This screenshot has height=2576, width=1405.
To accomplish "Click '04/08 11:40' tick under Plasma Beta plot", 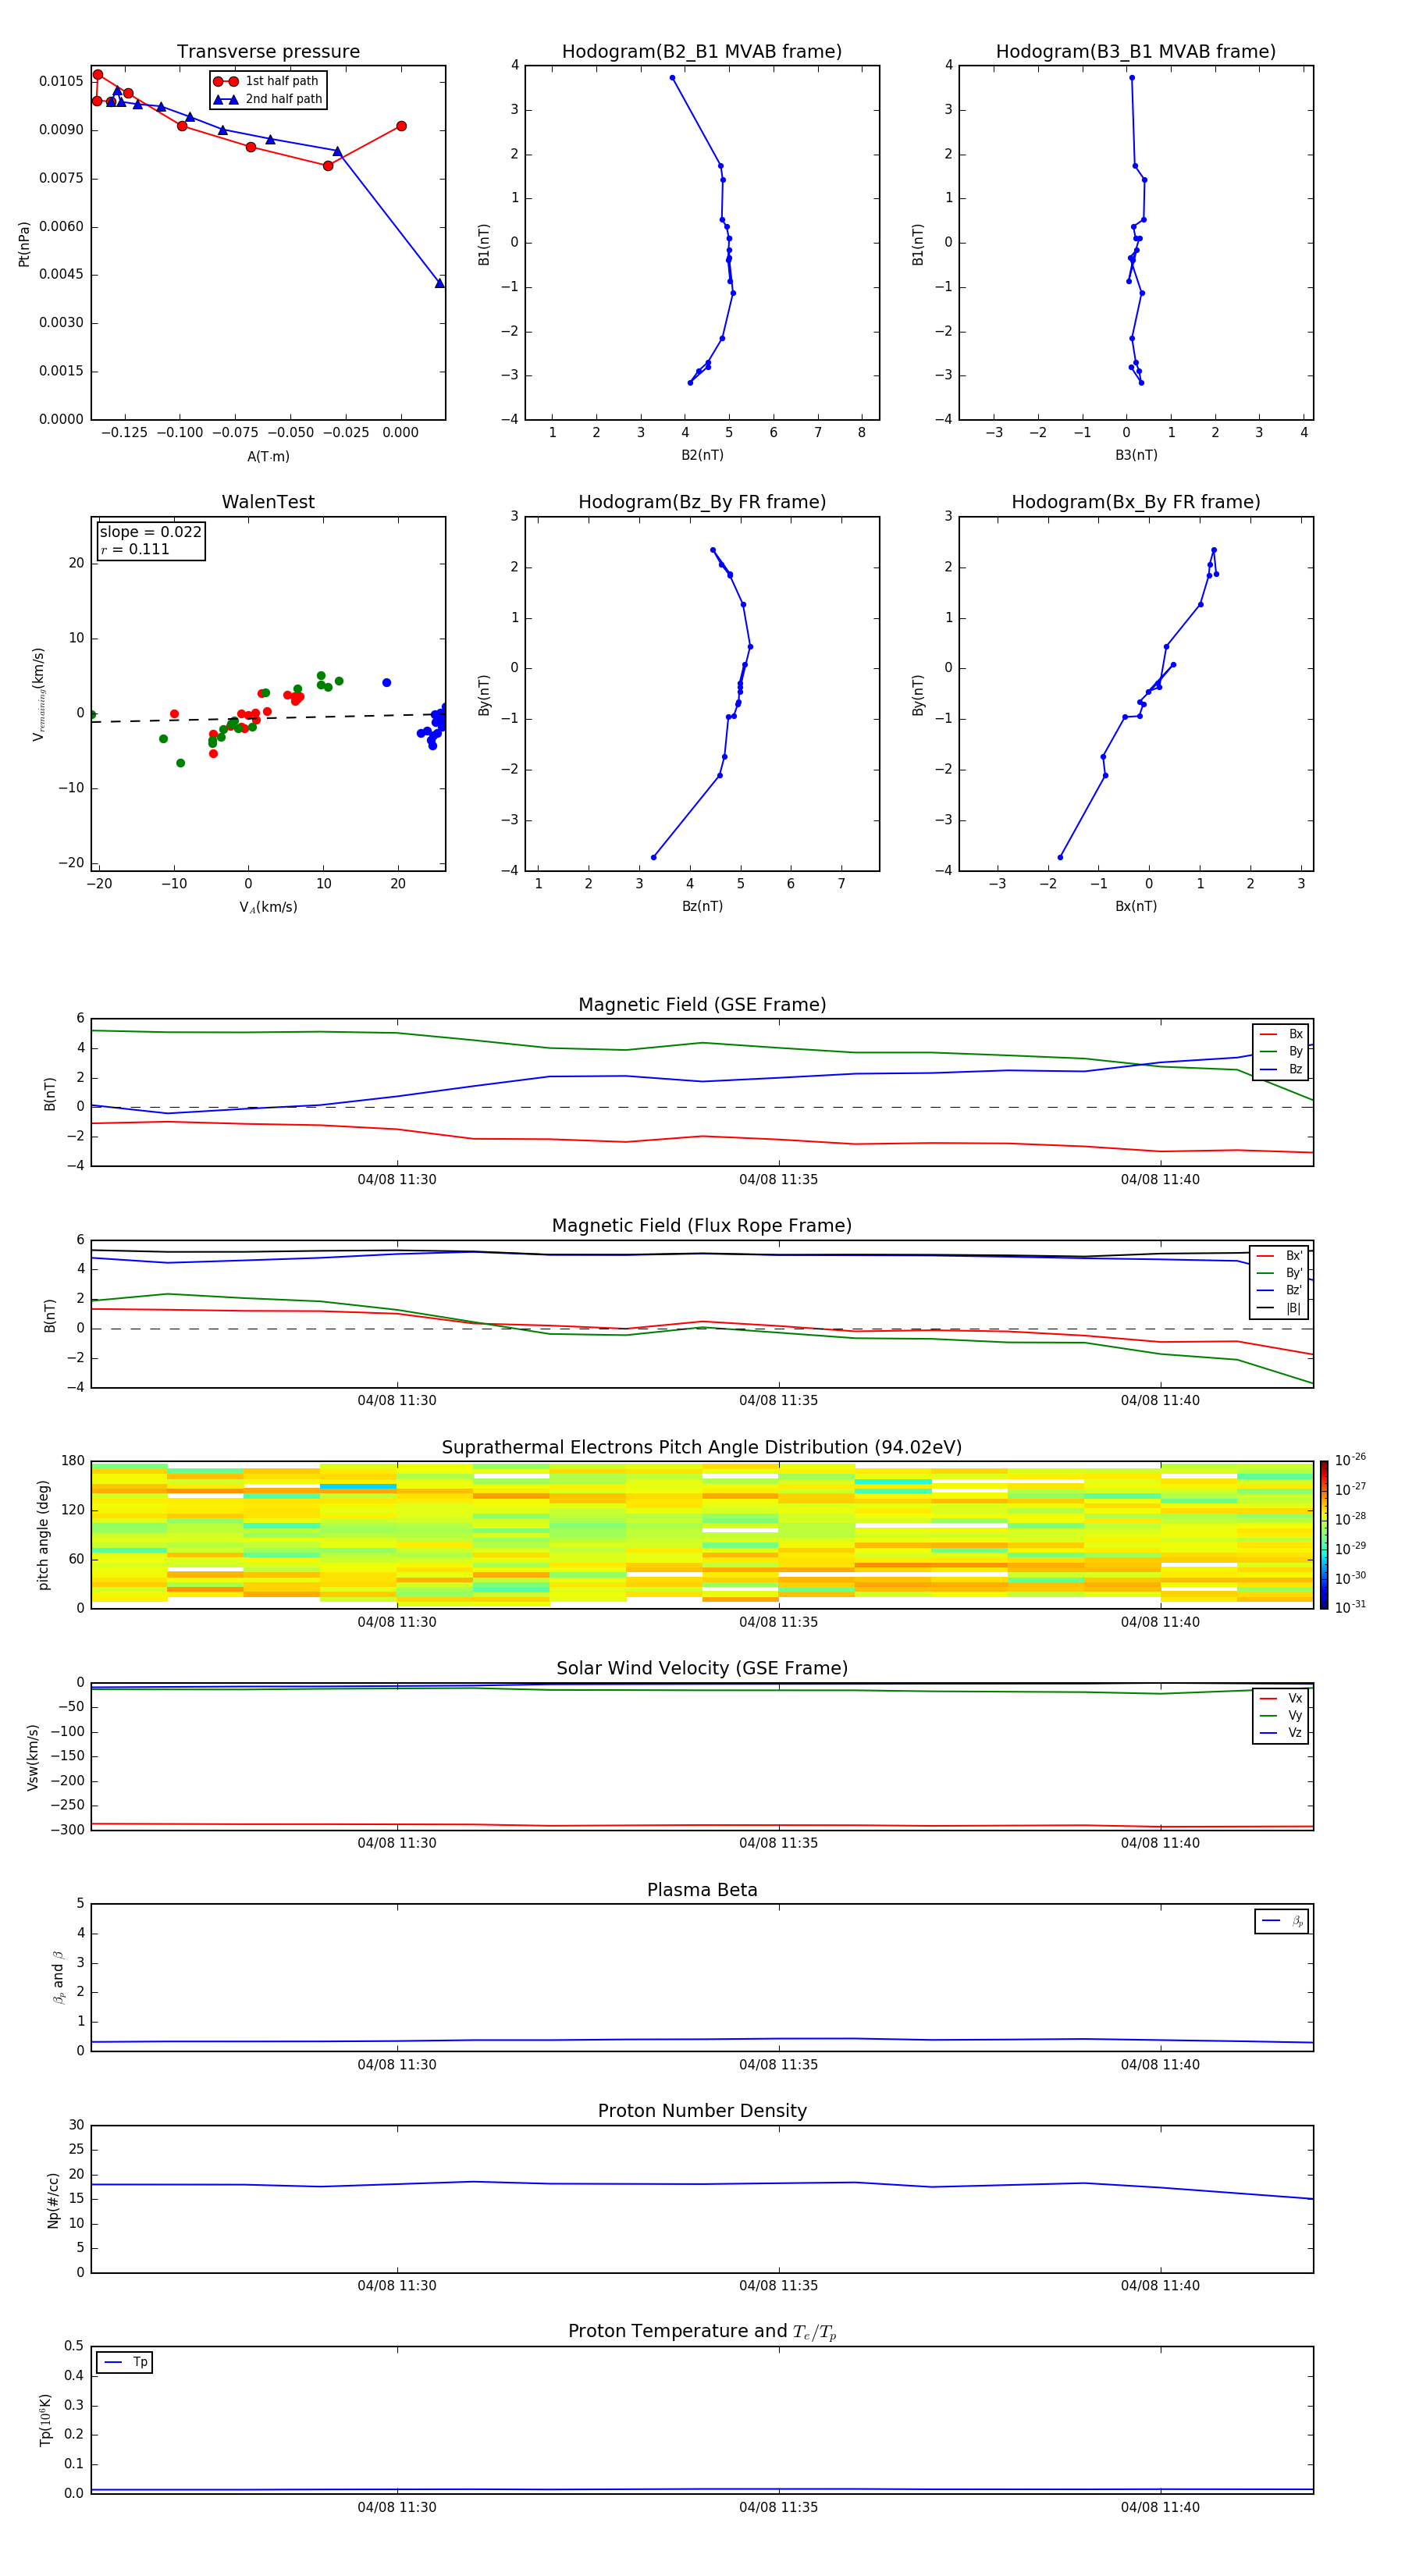I will 1160,2065.
